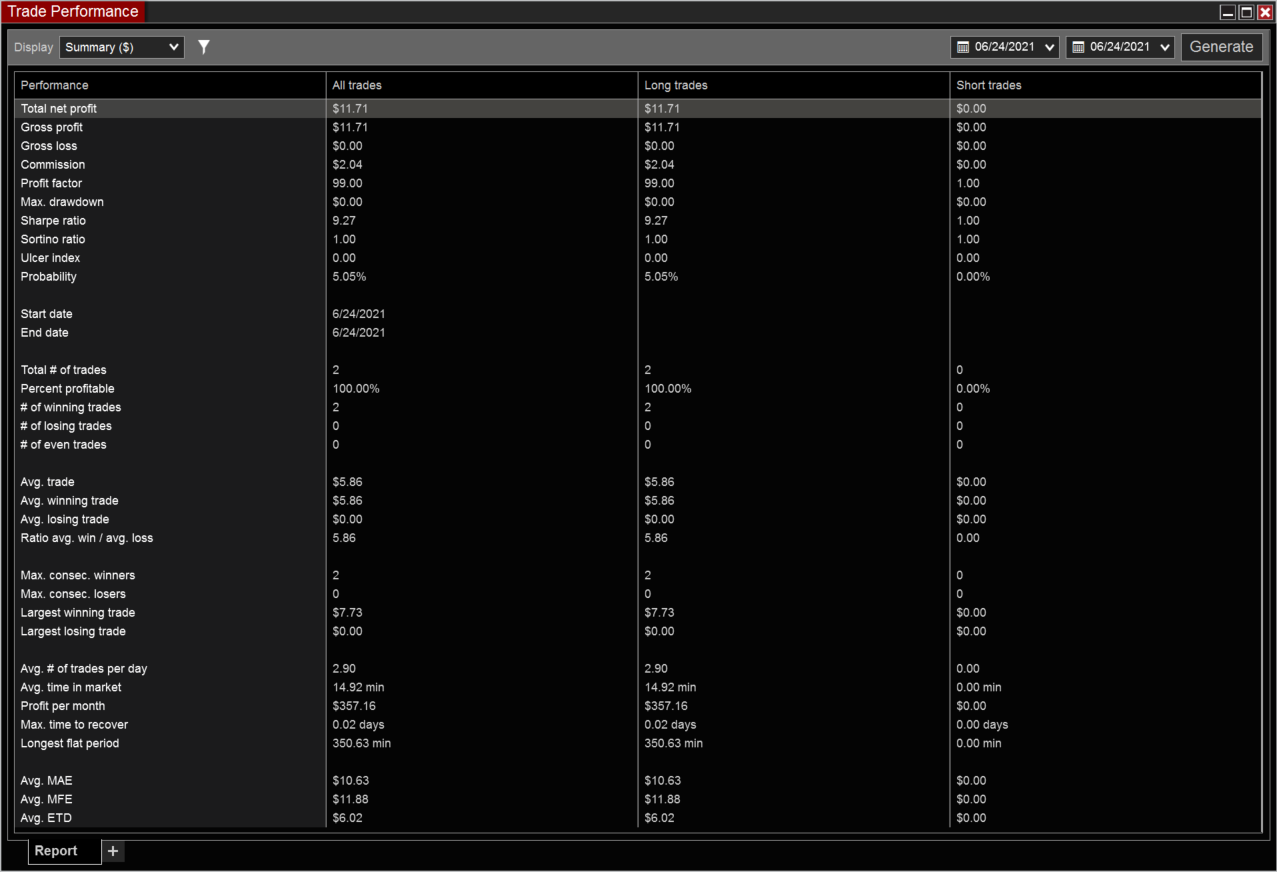1277x872 pixels.
Task: Open the start date calendar icon
Action: [x=963, y=47]
